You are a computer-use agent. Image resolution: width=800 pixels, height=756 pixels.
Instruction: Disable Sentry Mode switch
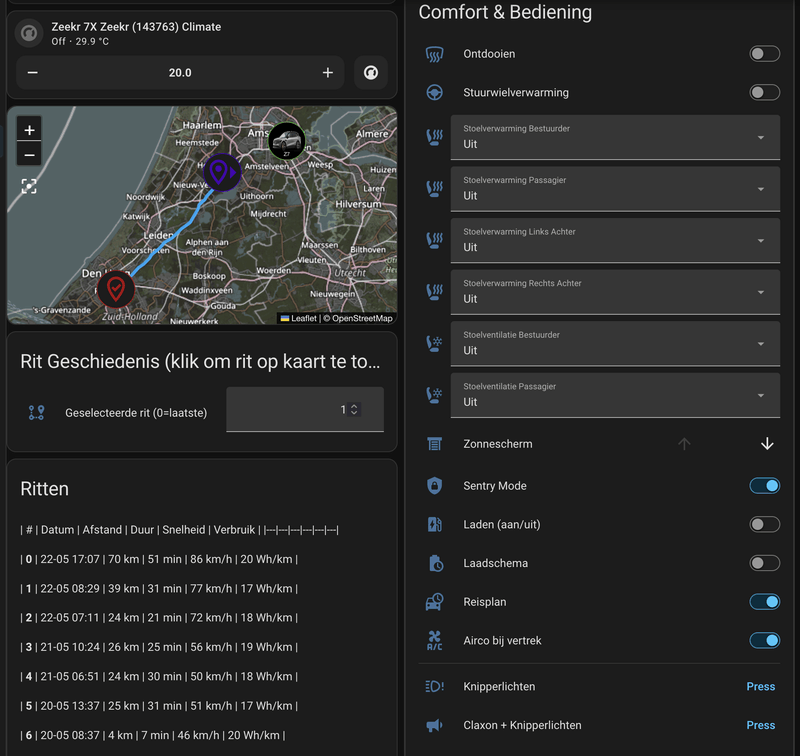pos(764,486)
